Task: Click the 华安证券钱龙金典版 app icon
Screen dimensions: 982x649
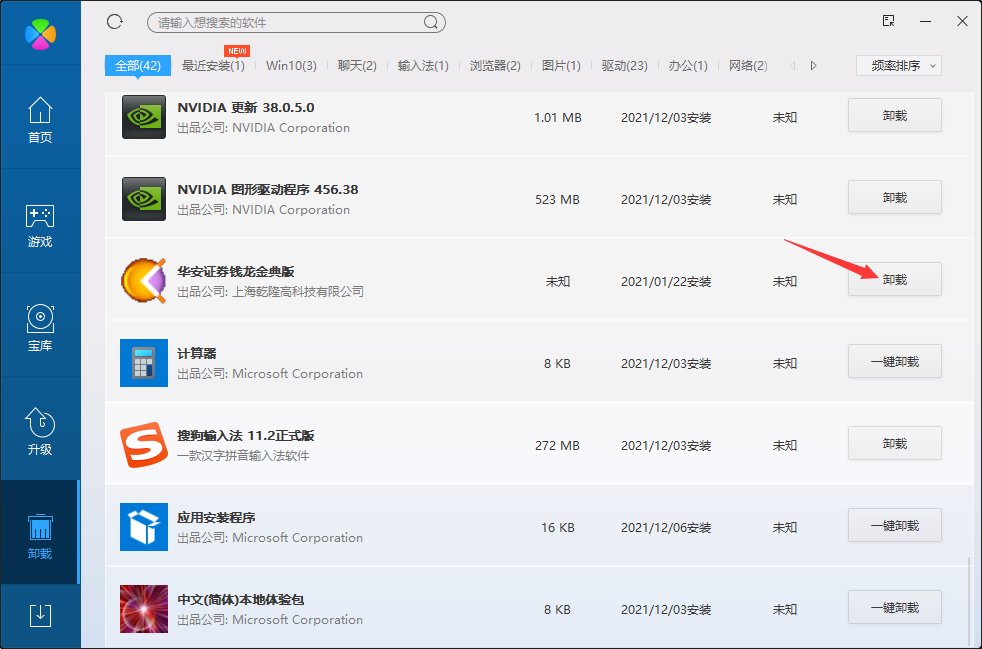Action: [x=144, y=281]
